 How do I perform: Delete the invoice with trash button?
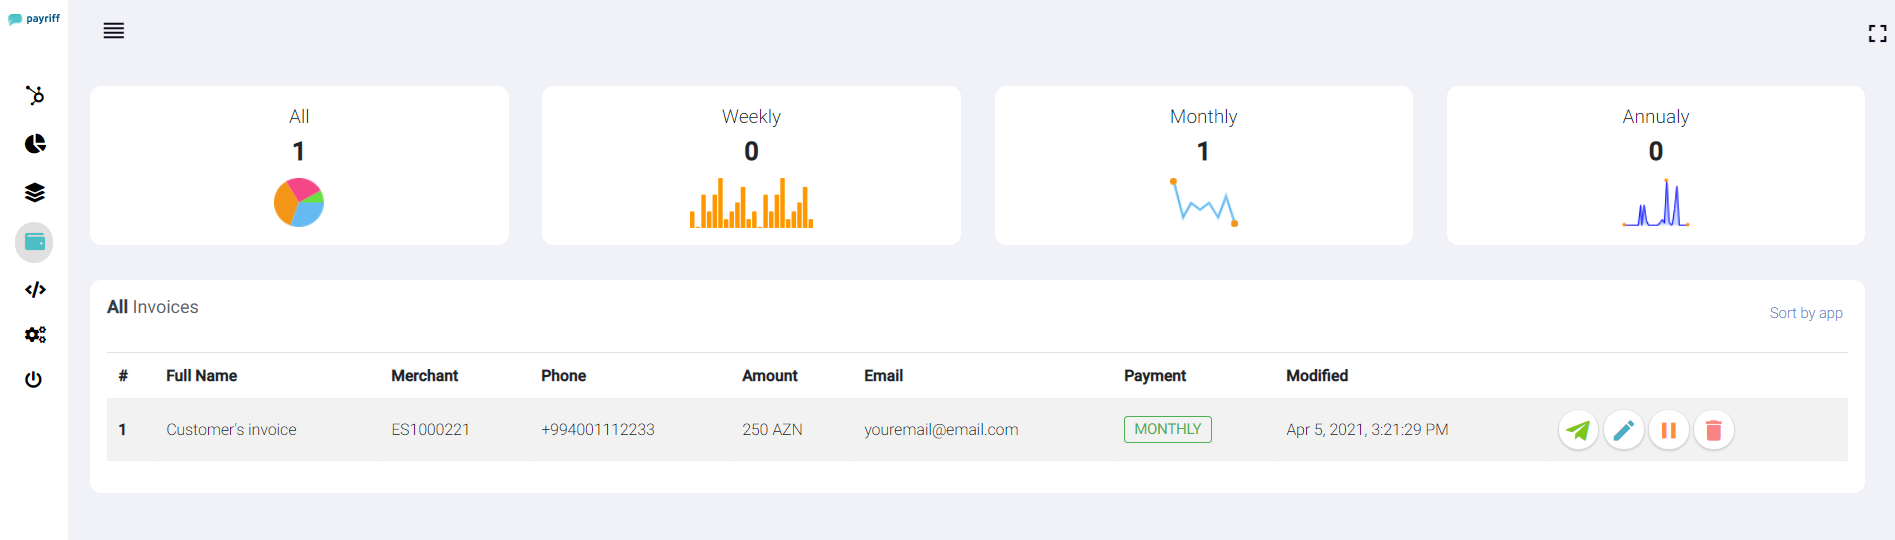pyautogui.click(x=1713, y=430)
